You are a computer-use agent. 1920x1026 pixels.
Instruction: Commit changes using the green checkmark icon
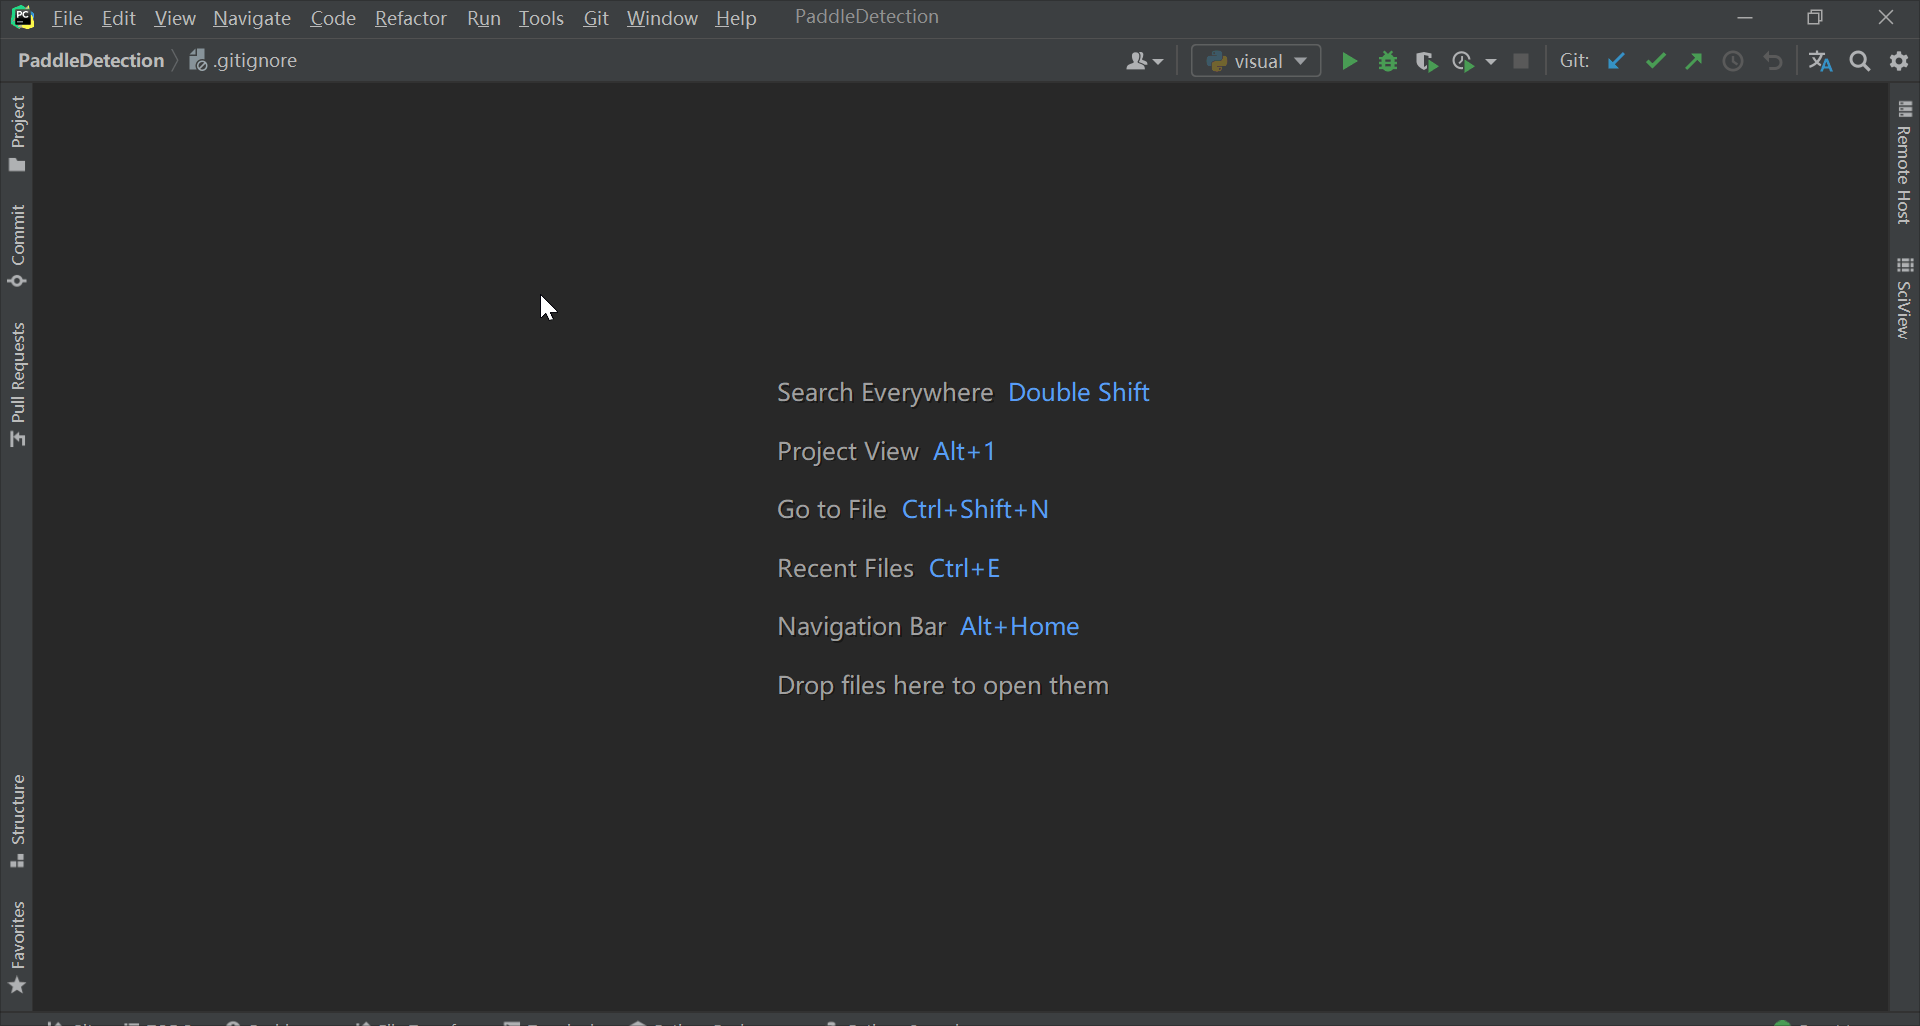(x=1656, y=62)
